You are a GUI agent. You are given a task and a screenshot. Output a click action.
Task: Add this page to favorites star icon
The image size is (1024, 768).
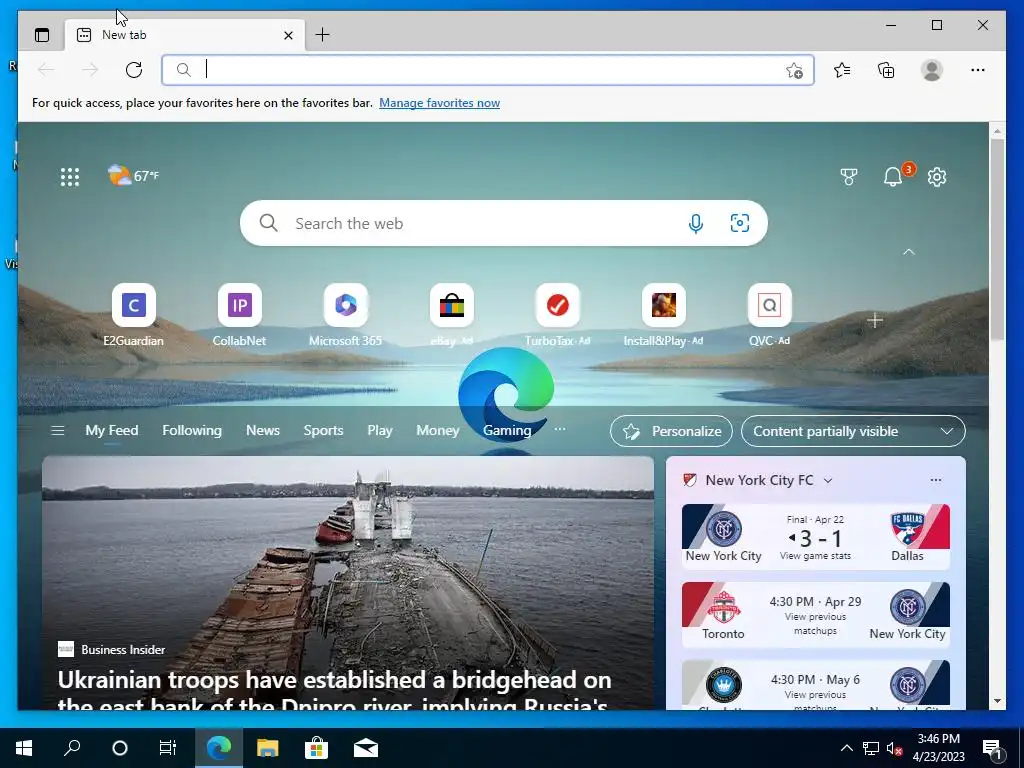coord(794,71)
